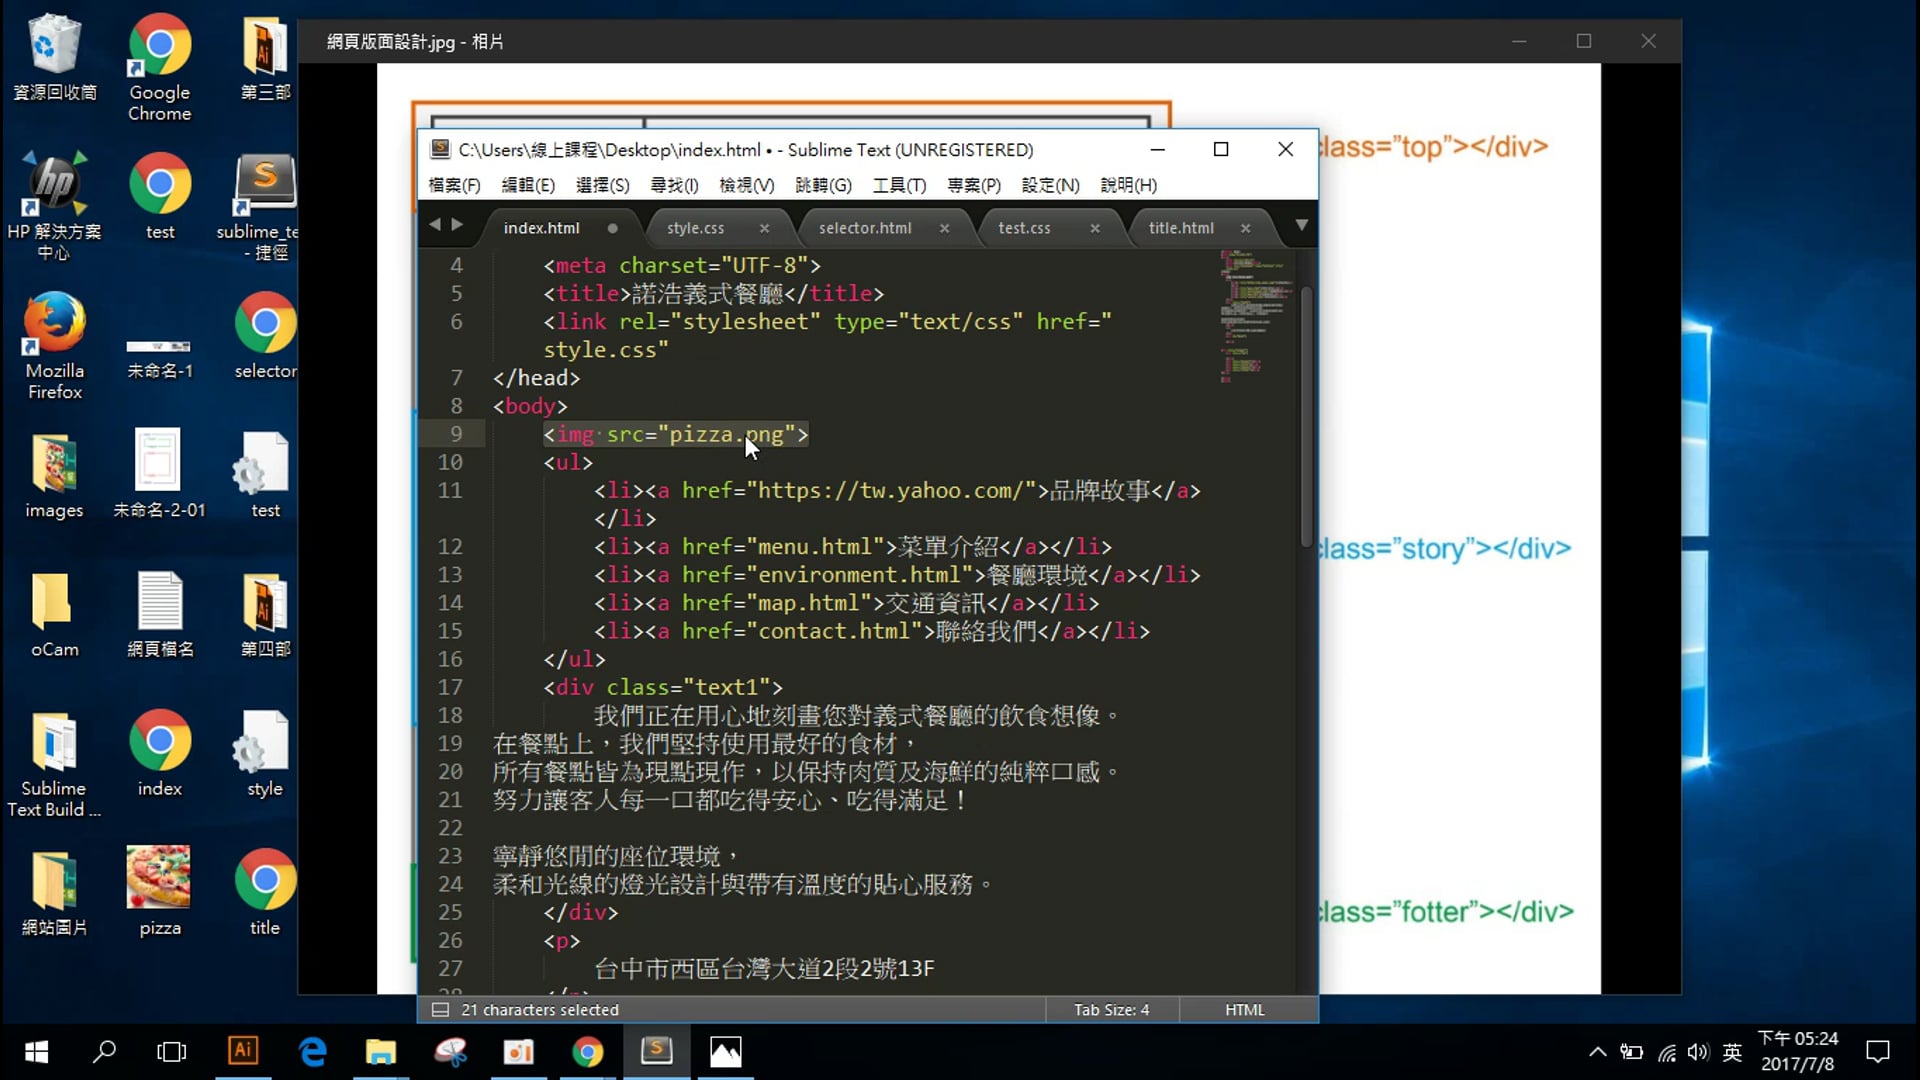
Task: Click the tab scroll left arrow
Action: click(x=435, y=225)
